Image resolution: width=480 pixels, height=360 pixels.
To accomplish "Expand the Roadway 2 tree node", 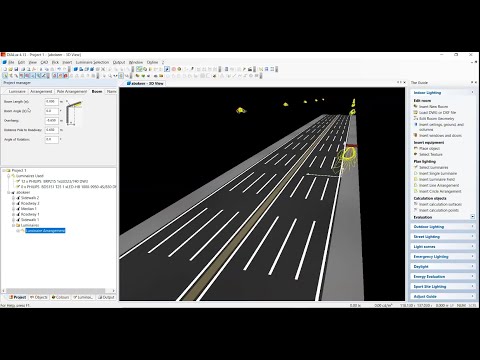I will click(13, 203).
